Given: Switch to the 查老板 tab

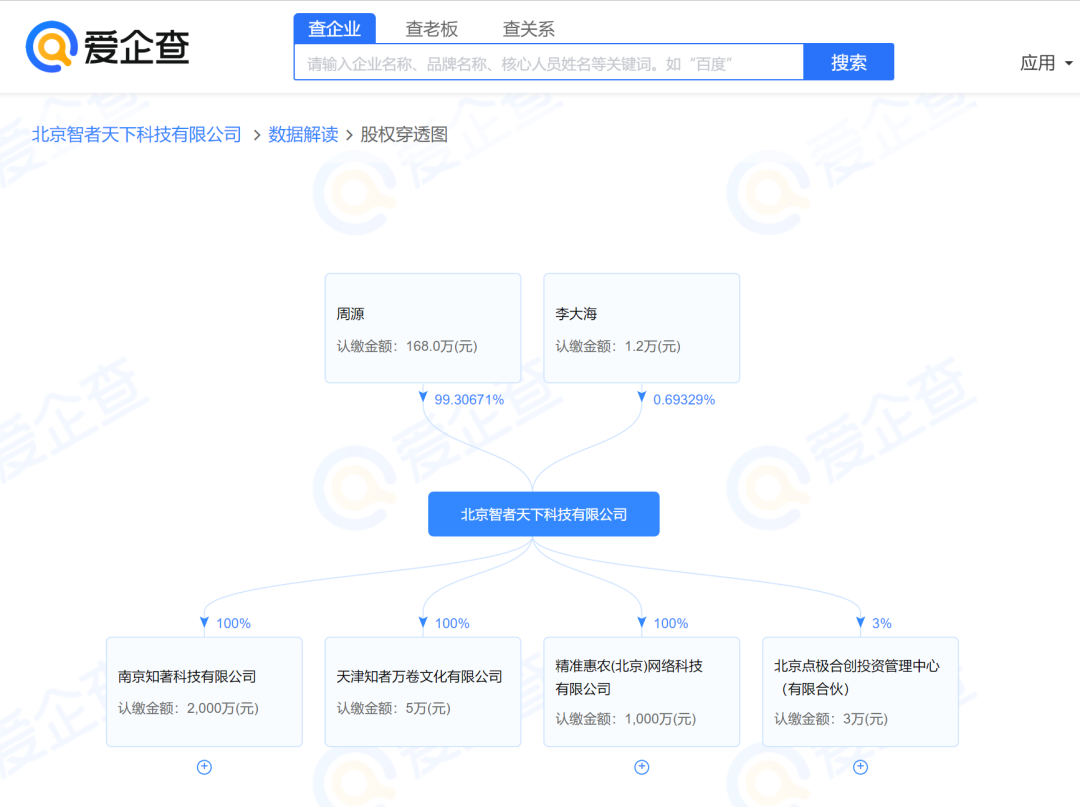Looking at the screenshot, I should (x=431, y=29).
